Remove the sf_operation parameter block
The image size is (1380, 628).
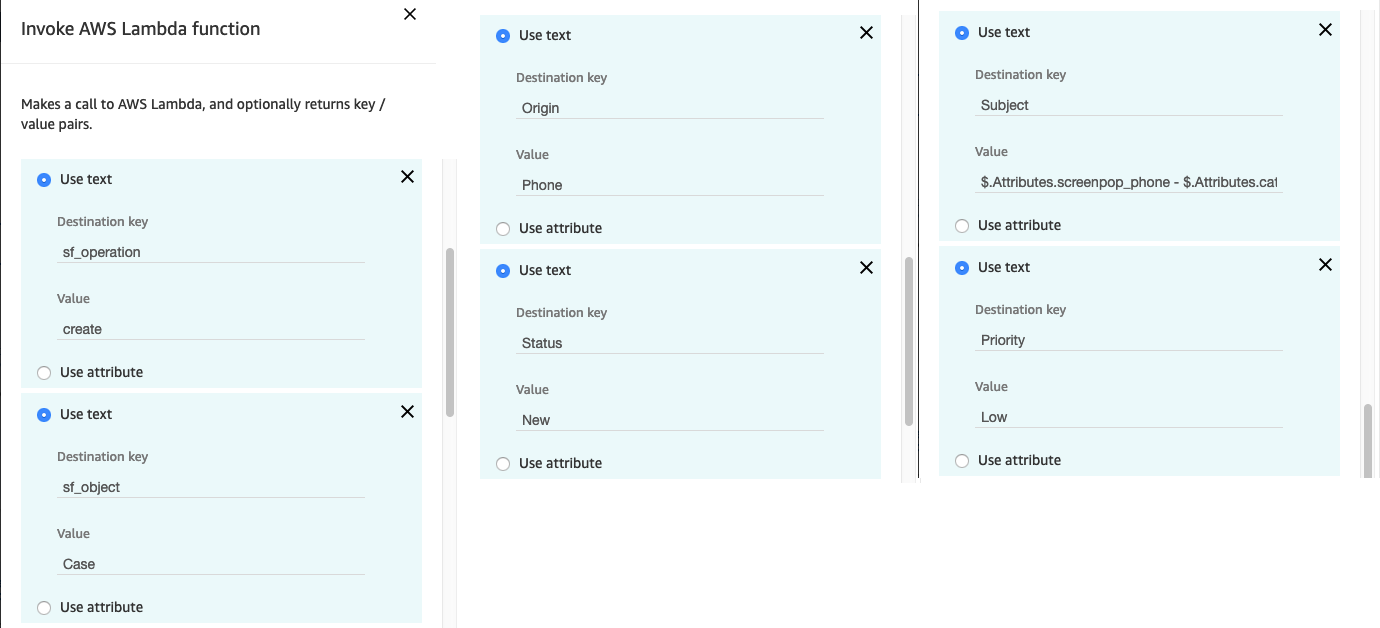coord(407,177)
